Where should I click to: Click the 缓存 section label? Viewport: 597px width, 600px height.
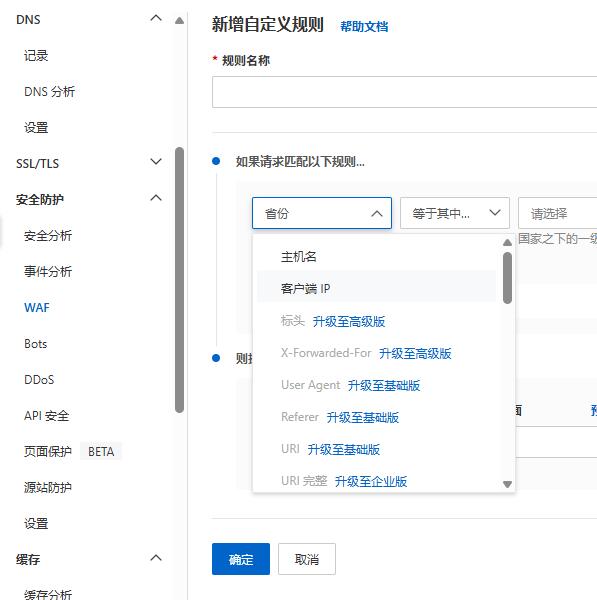(28, 560)
